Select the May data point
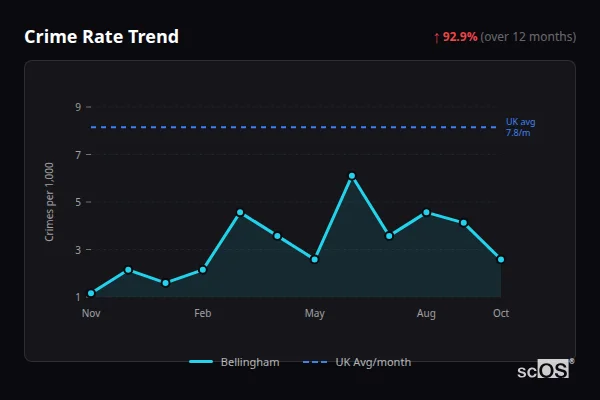 pos(315,260)
